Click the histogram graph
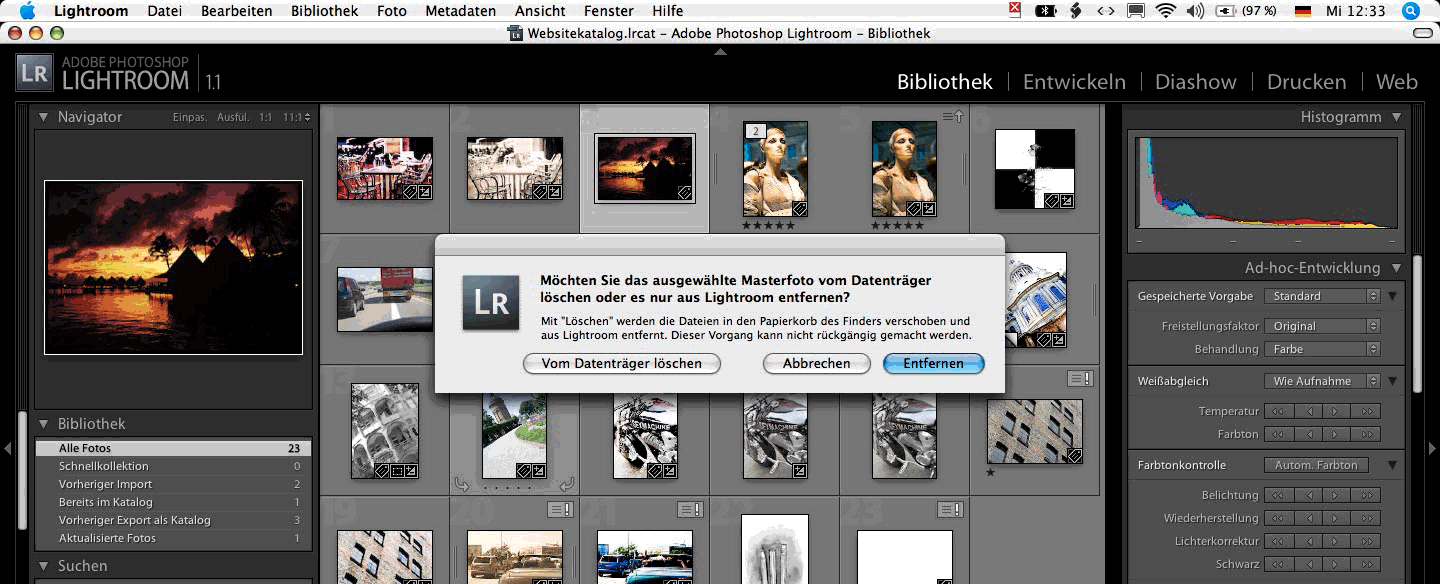 (1267, 183)
